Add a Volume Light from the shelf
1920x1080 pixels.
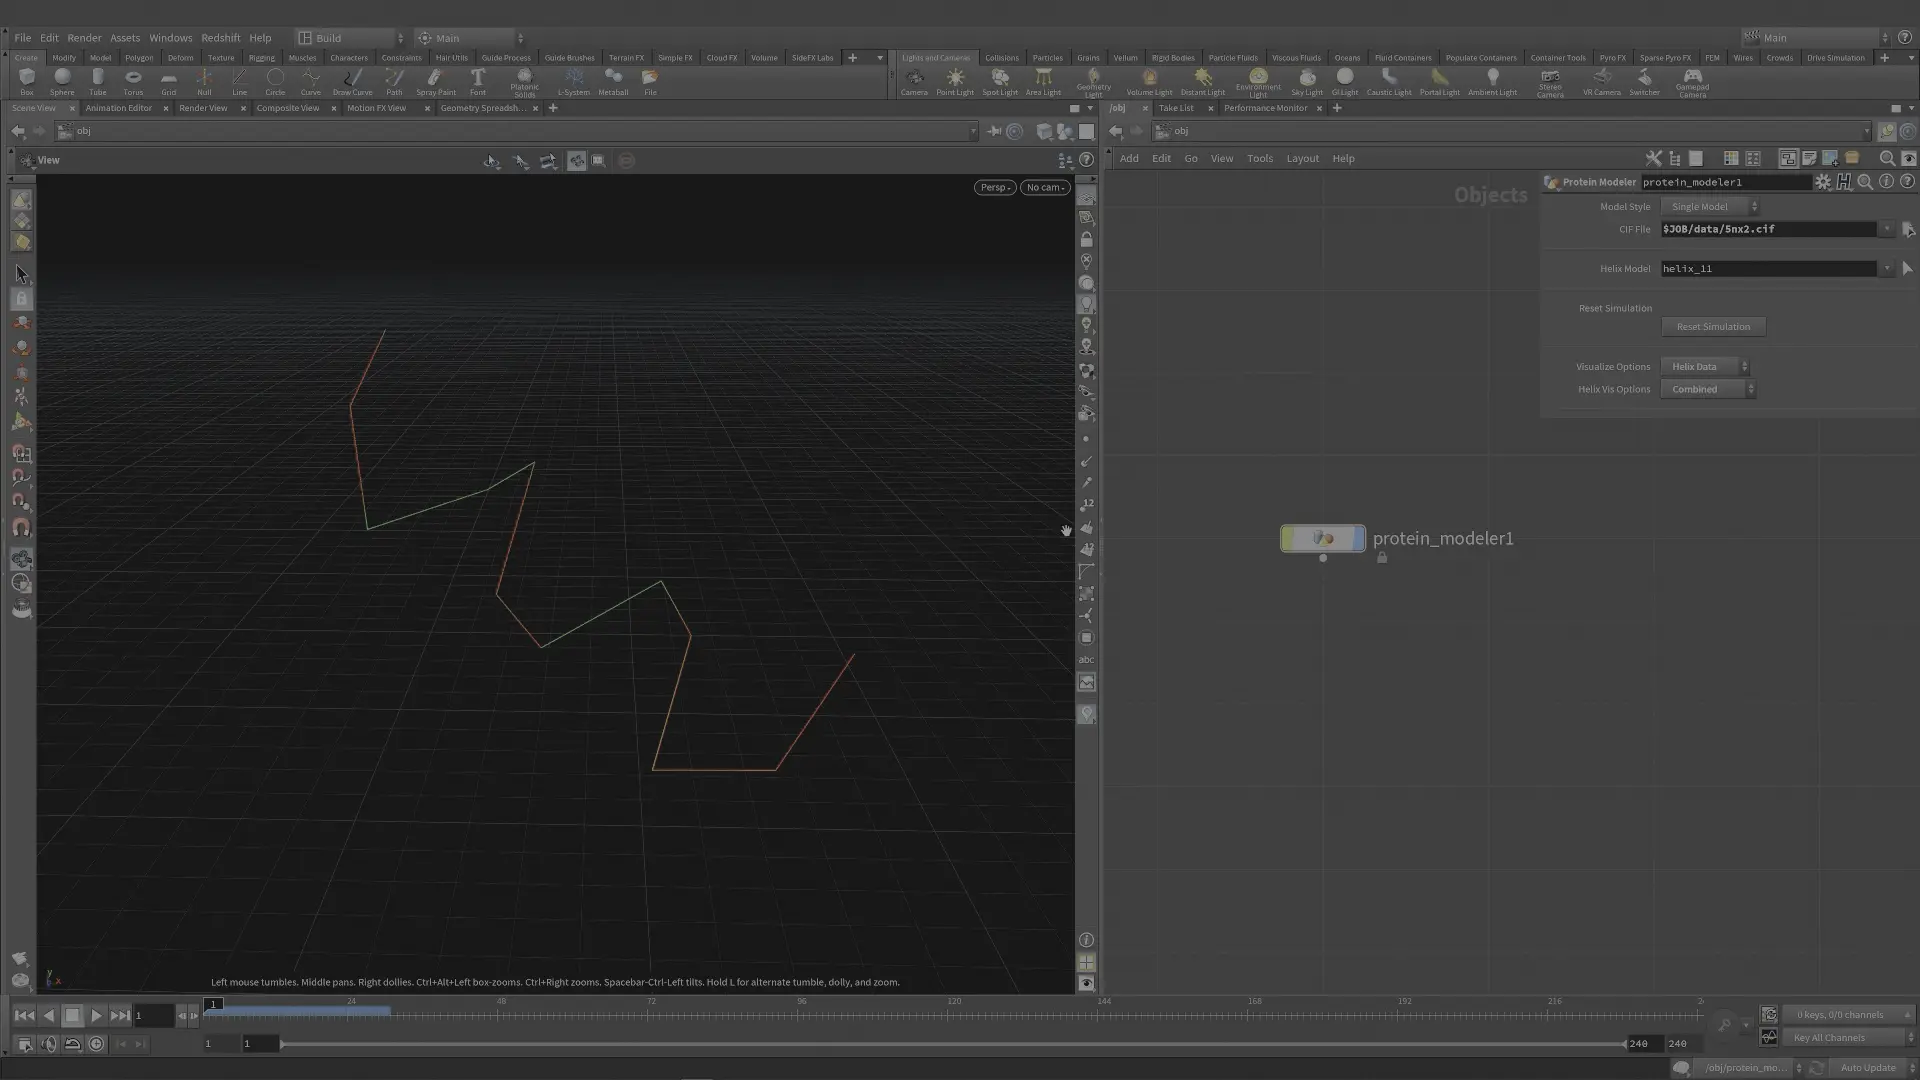point(1149,81)
